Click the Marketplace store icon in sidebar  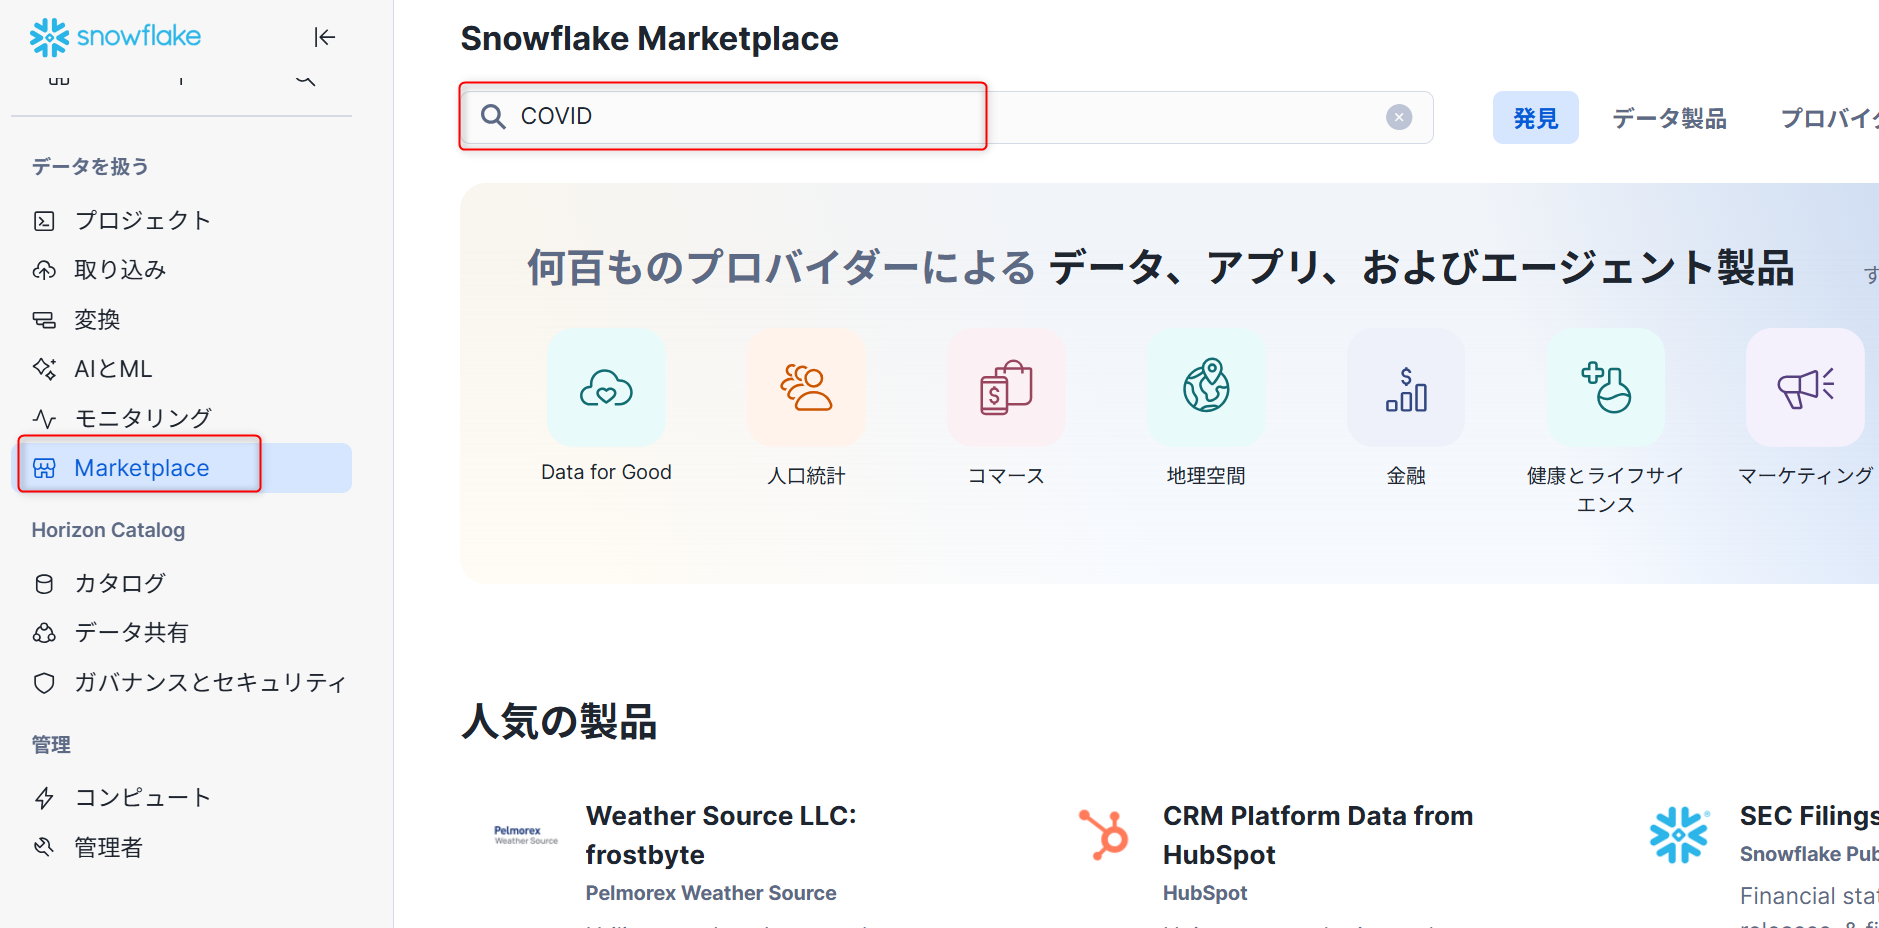tap(44, 468)
